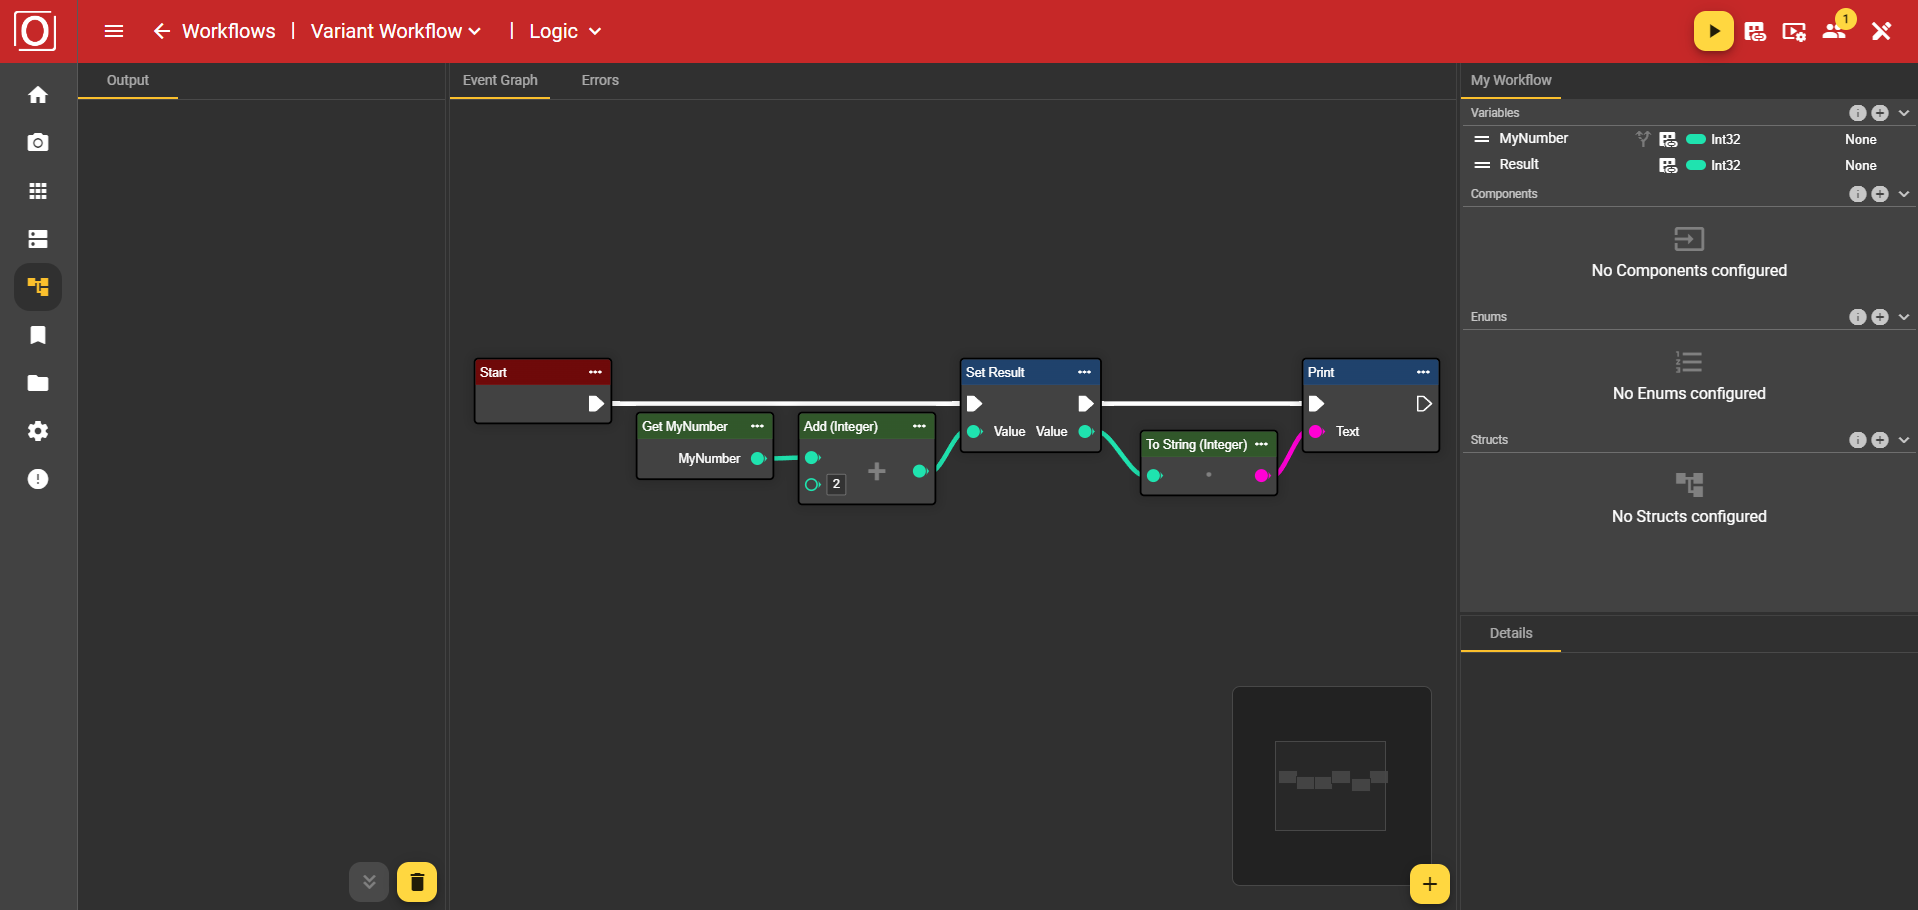Add a new variable with the plus button
1918x910 pixels.
1880,112
